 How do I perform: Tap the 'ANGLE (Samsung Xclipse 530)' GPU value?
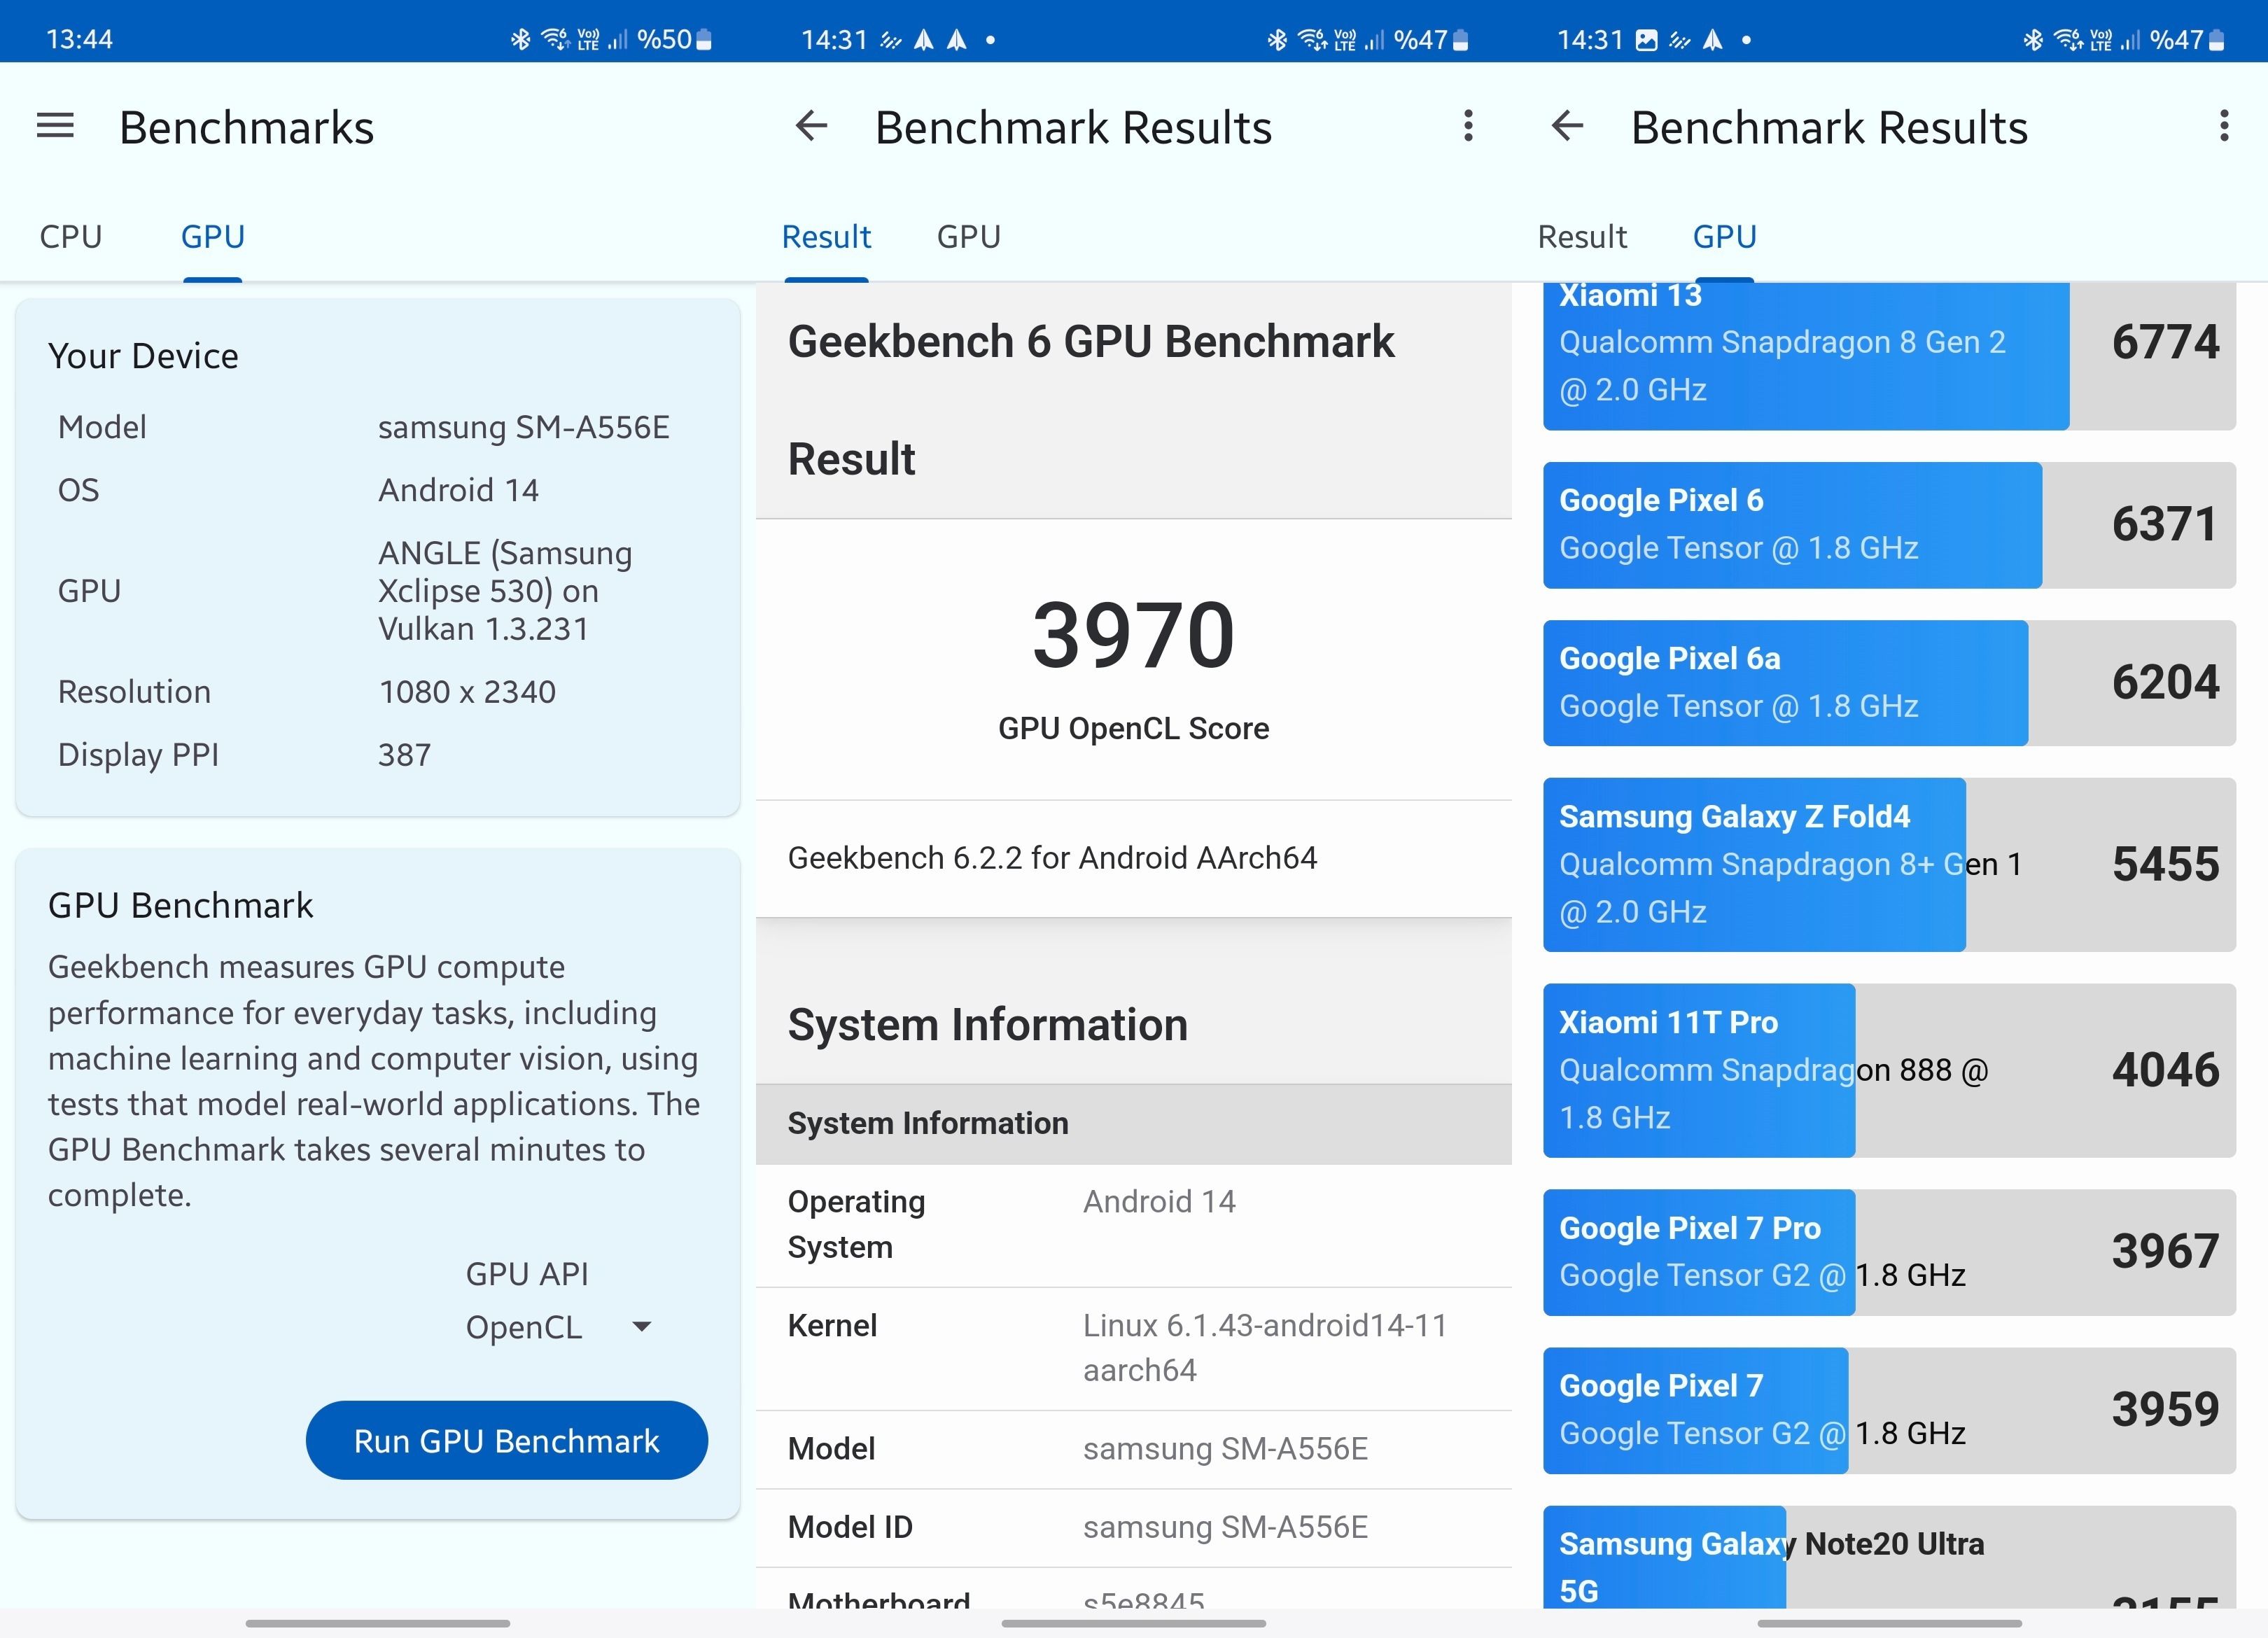pos(505,590)
